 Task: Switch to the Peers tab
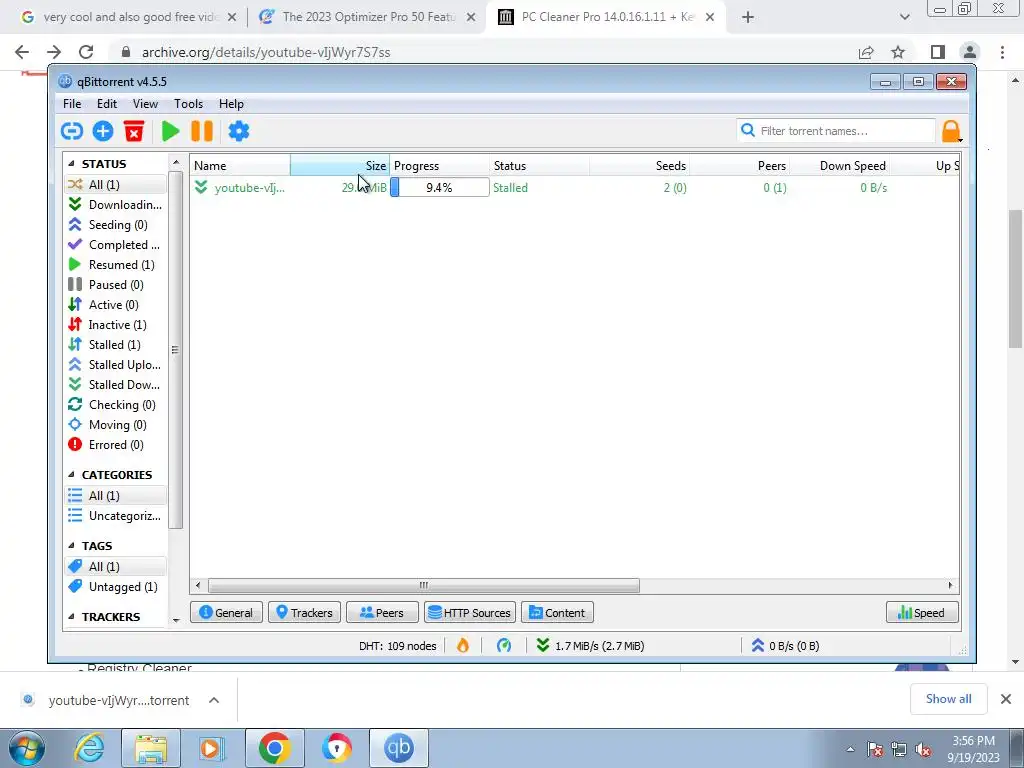[x=382, y=613]
